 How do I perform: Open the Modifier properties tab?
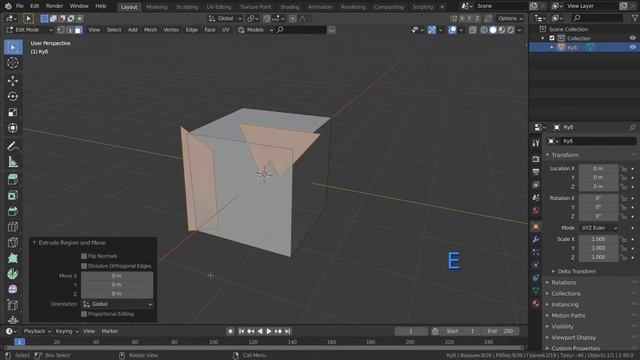(x=536, y=240)
